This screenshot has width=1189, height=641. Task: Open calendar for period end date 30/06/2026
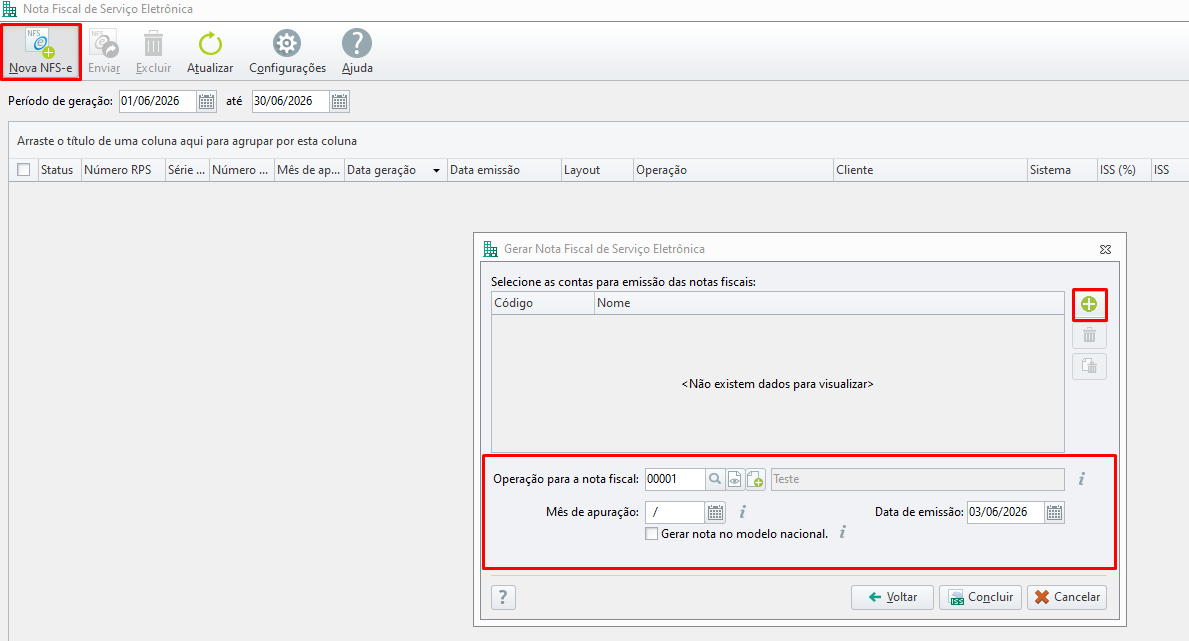(x=340, y=101)
